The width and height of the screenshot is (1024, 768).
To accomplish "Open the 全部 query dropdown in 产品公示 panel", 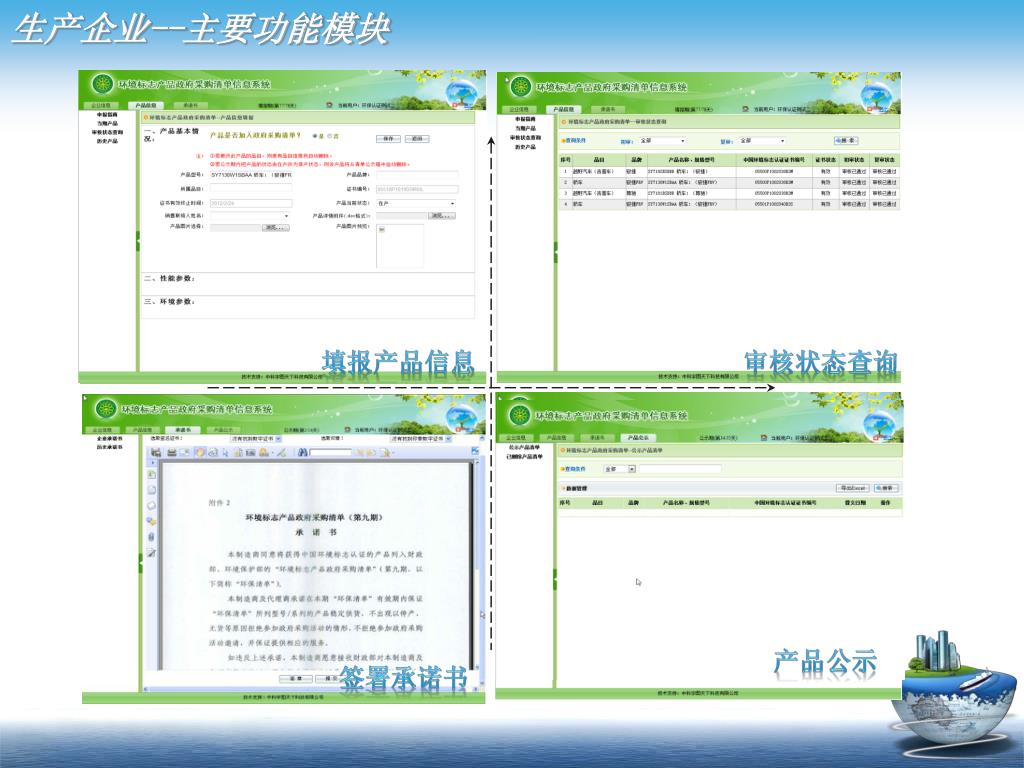I will [620, 469].
